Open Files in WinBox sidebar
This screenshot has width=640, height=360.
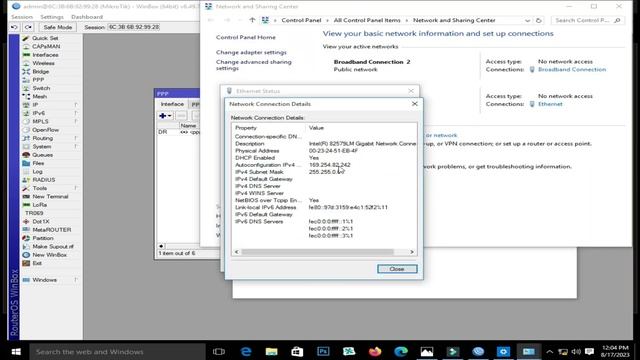click(x=38, y=163)
